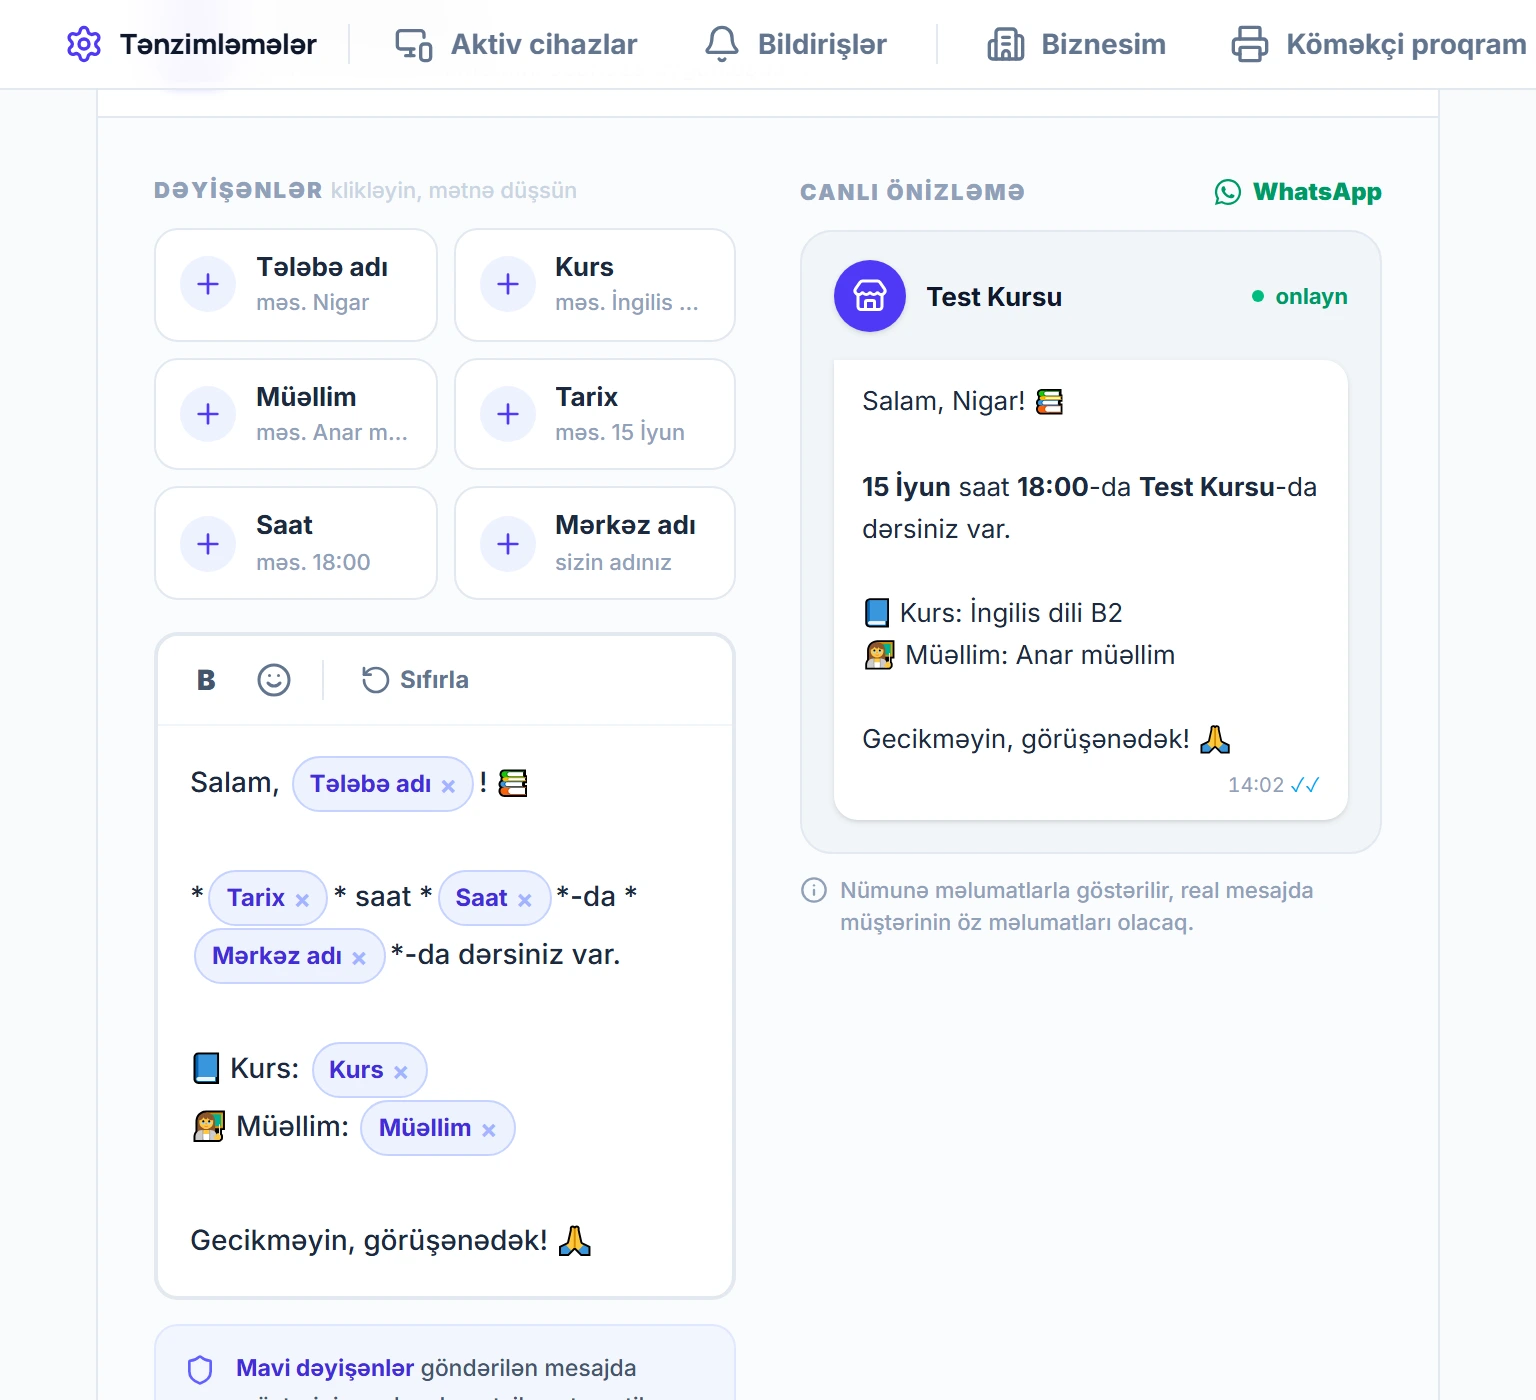1536x1400 pixels.
Task: Remove the Tələbə adı chip from the message
Action: tap(448, 786)
